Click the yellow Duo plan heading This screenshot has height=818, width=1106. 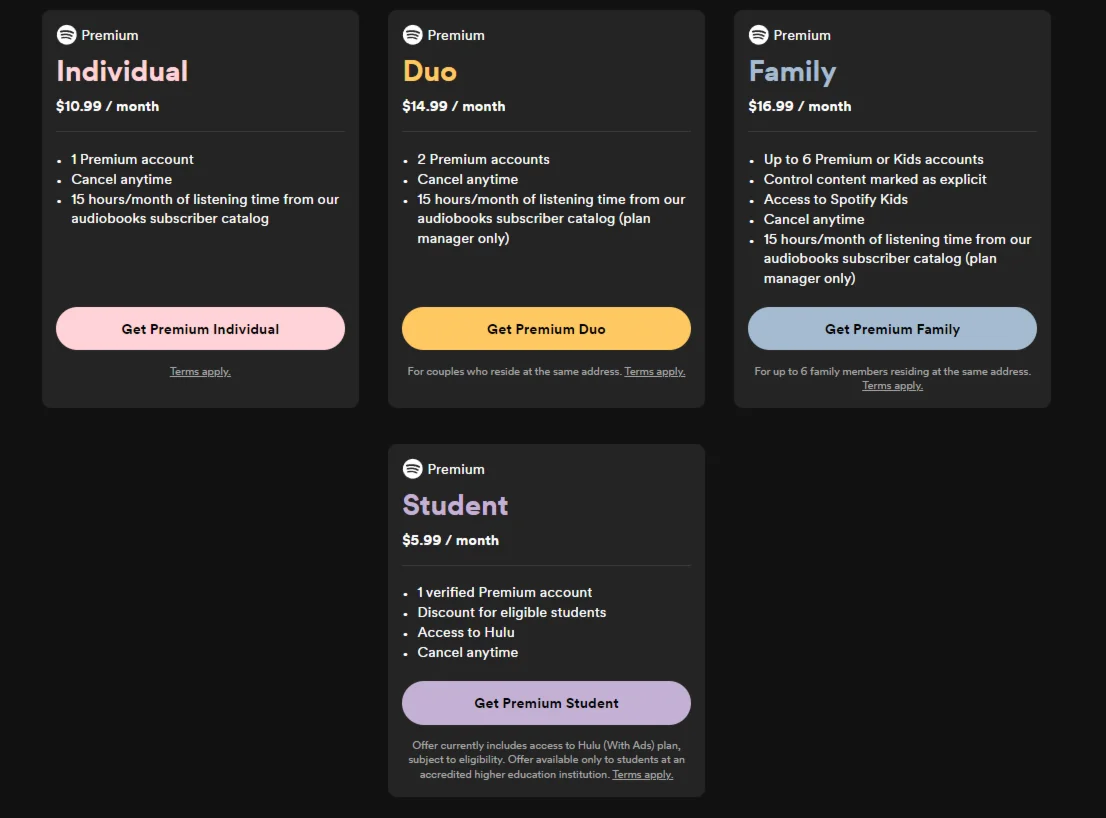point(430,72)
